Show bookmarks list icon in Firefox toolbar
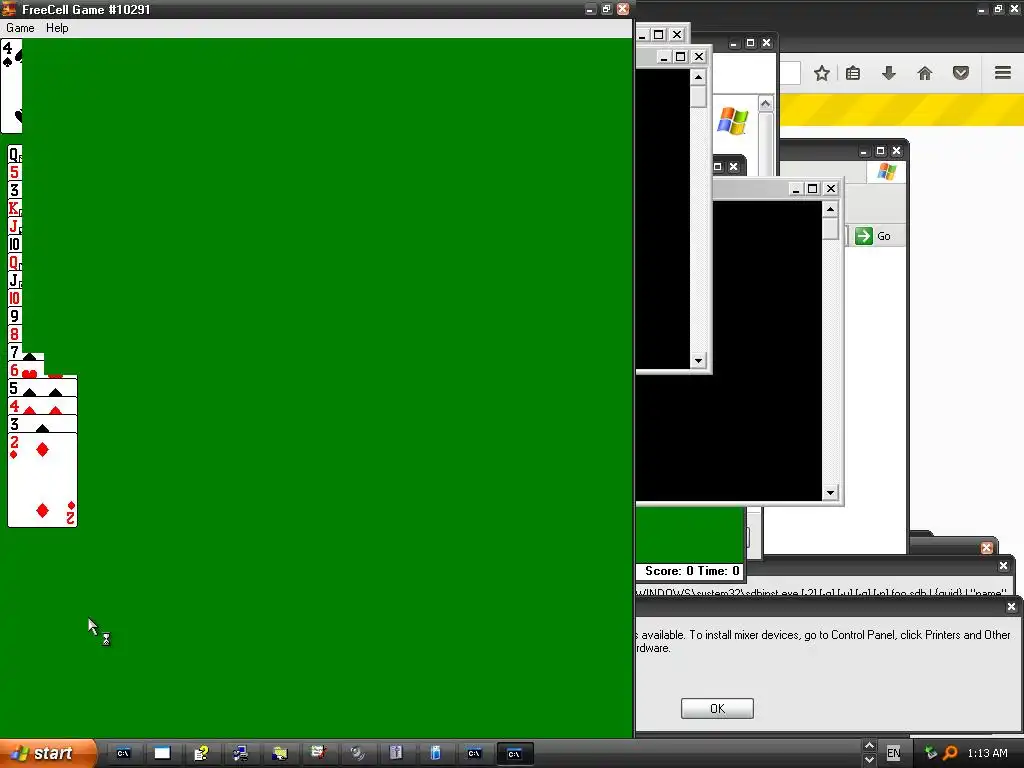 (853, 73)
